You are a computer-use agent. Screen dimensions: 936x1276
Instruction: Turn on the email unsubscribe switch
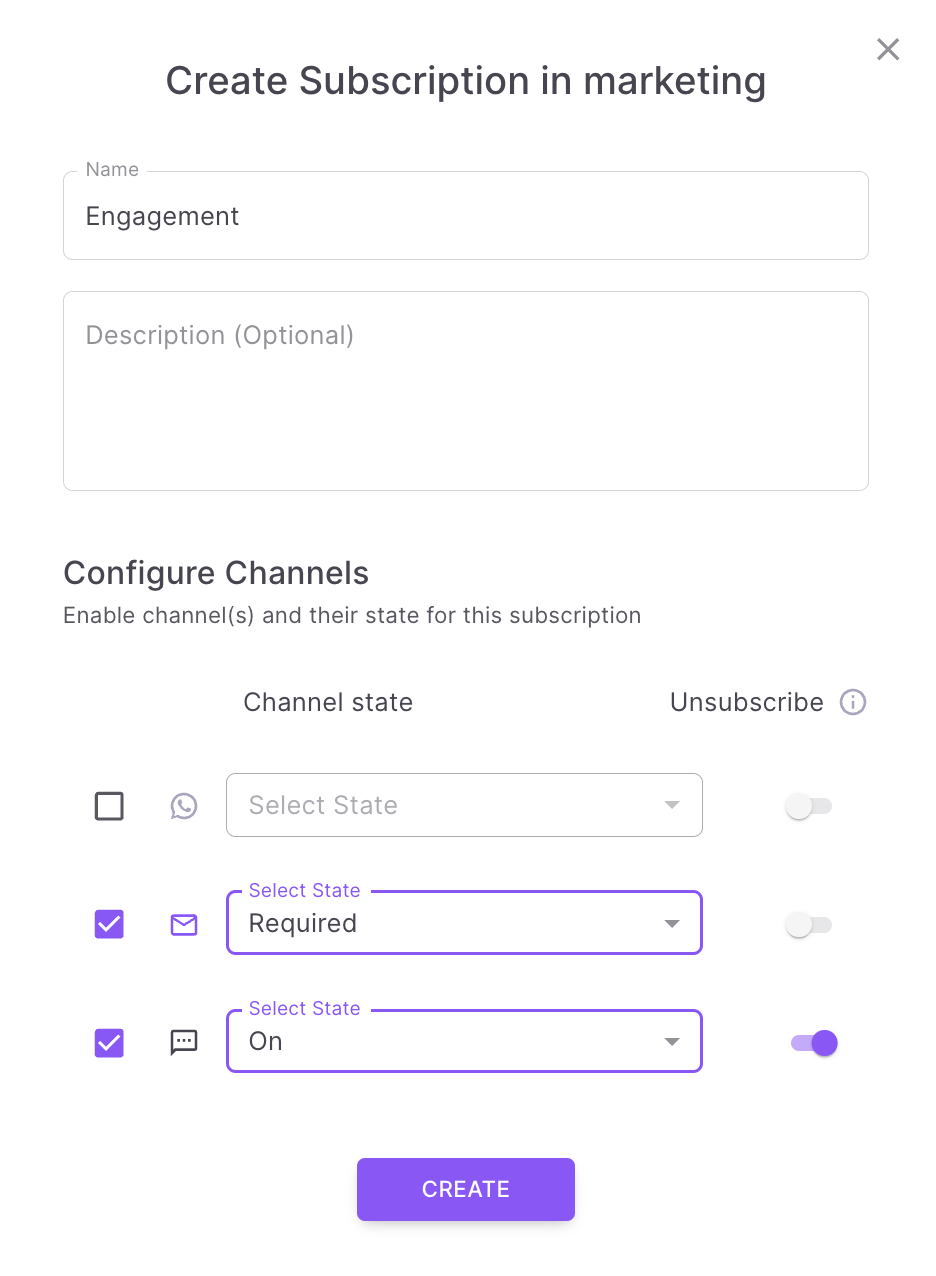point(808,925)
